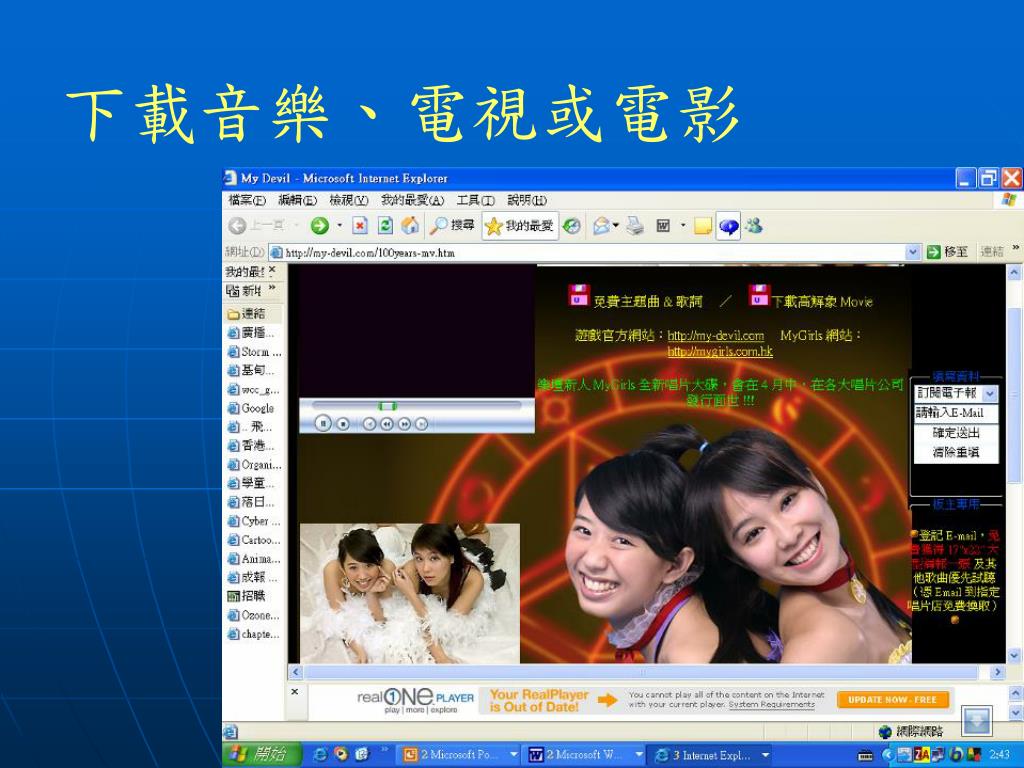Screen dimensions: 1024x768
Task: Open the dropdown arrow beside the Word edit icon
Action: (683, 226)
